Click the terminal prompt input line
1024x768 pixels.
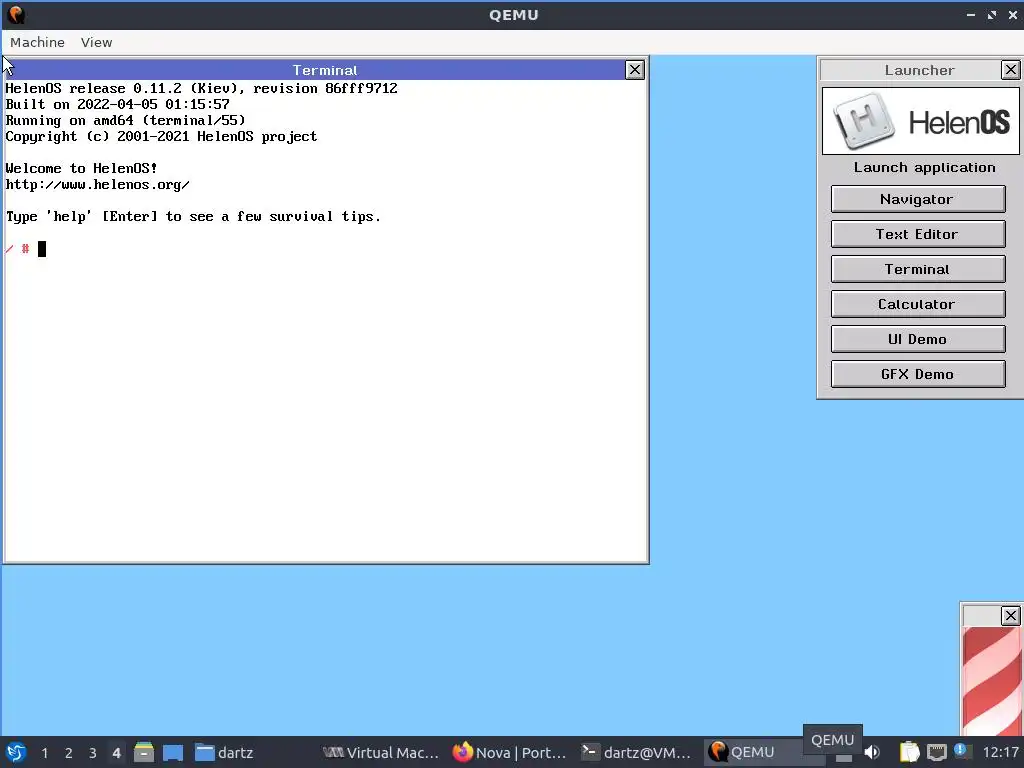click(x=325, y=249)
